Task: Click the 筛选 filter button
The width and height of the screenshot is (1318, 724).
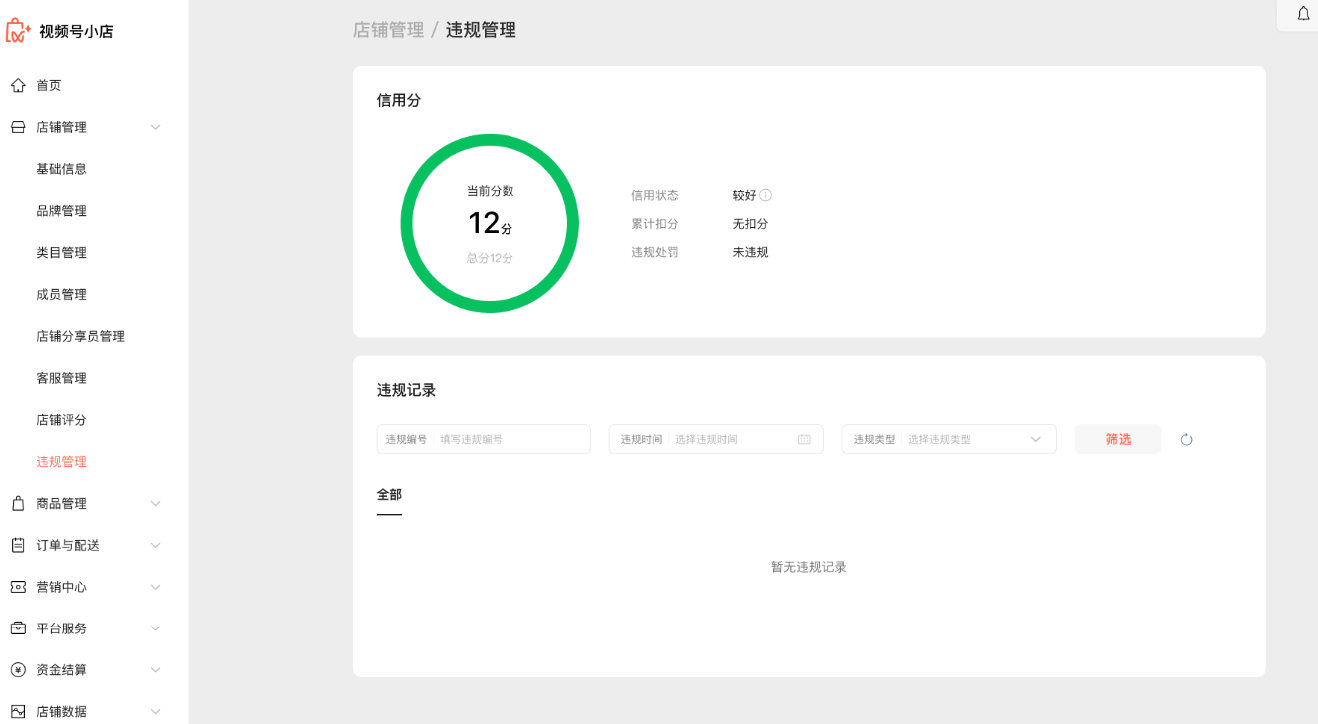Action: tap(1118, 440)
